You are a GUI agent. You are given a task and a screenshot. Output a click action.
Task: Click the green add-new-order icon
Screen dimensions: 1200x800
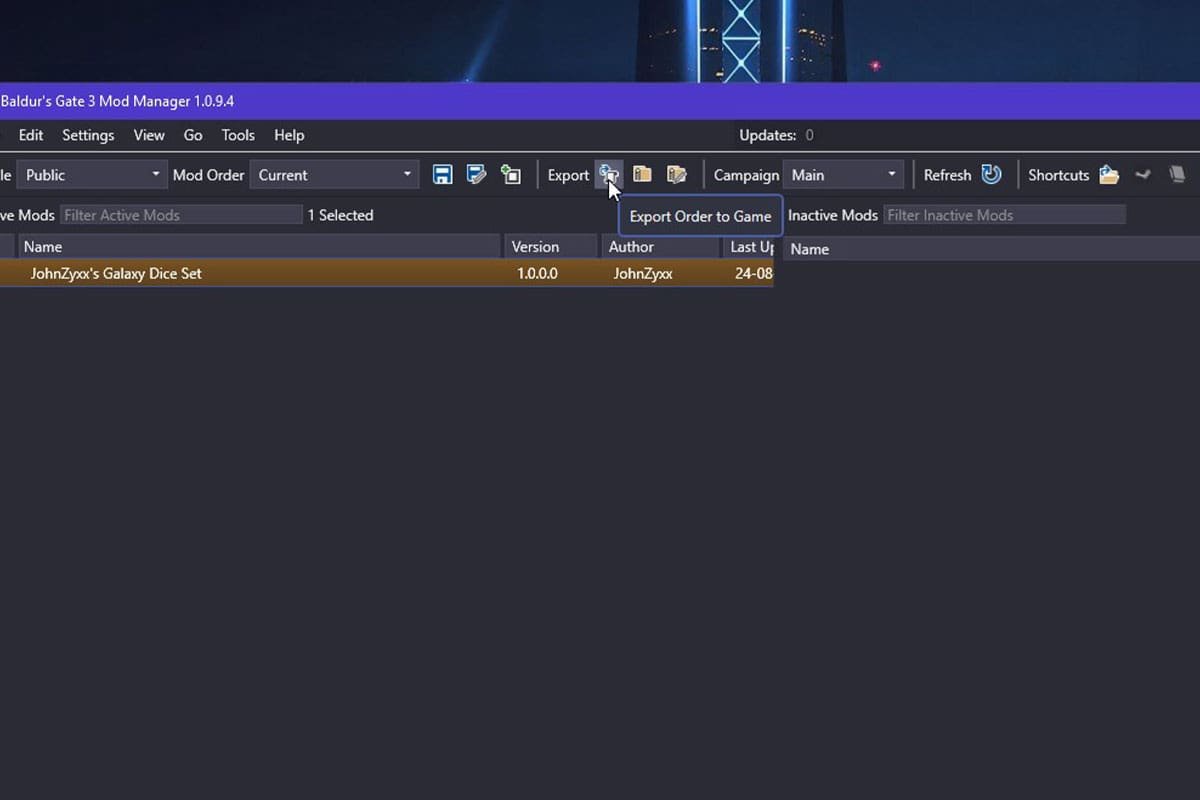pos(511,175)
